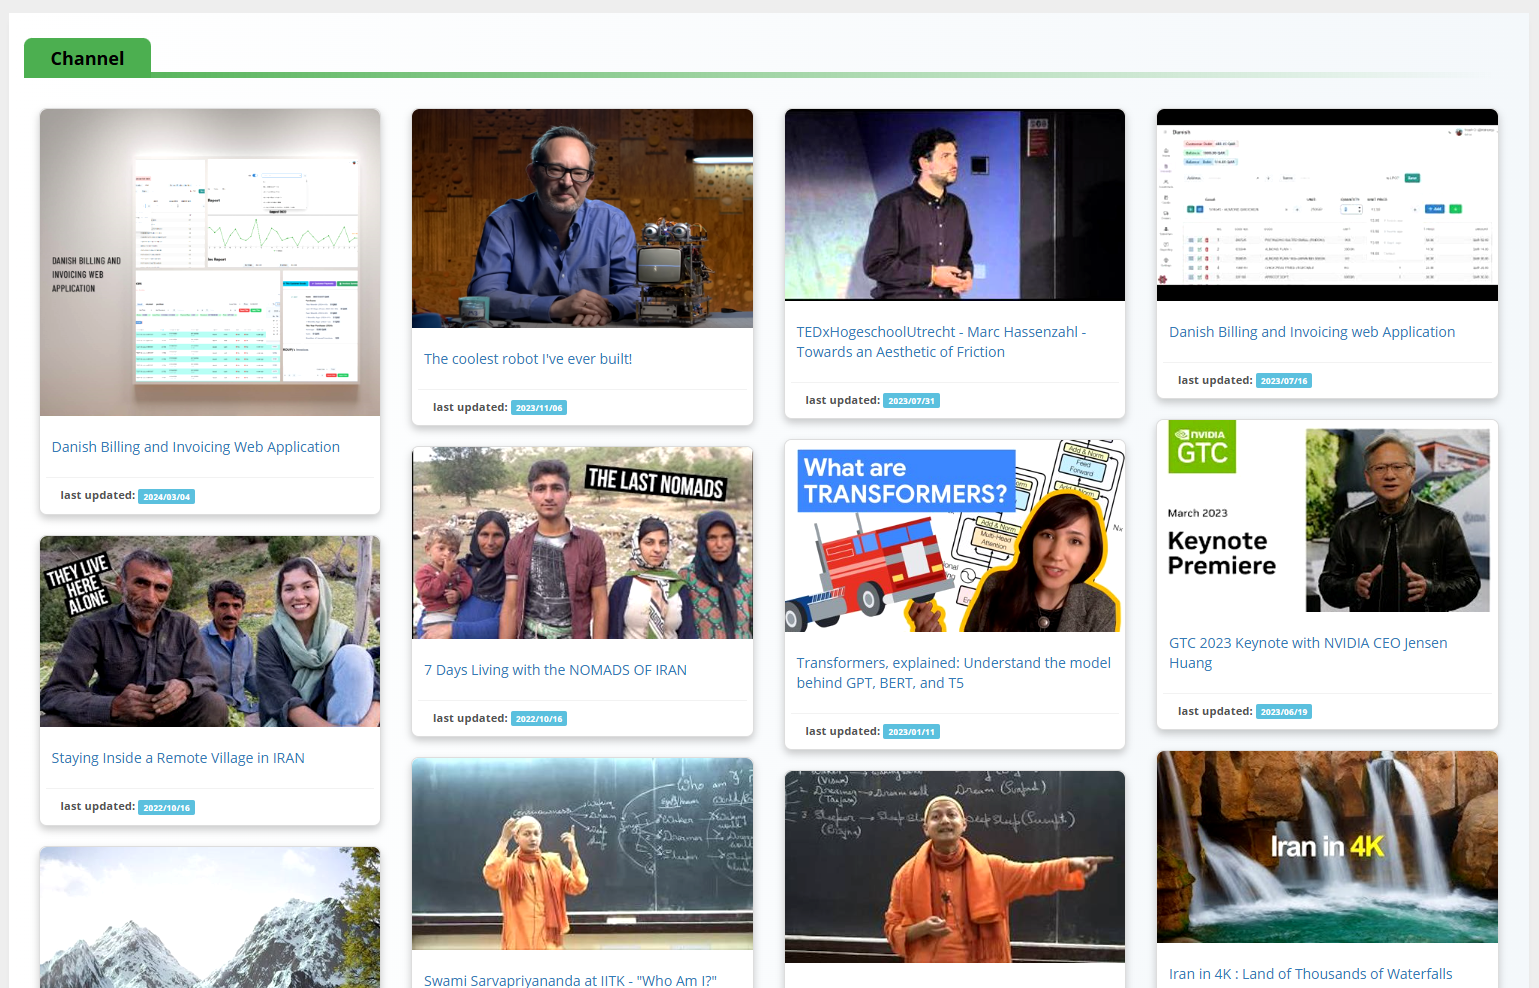Click the Iran in 4K waterfall thumbnail
Viewport: 1539px width, 988px height.
coord(1327,847)
